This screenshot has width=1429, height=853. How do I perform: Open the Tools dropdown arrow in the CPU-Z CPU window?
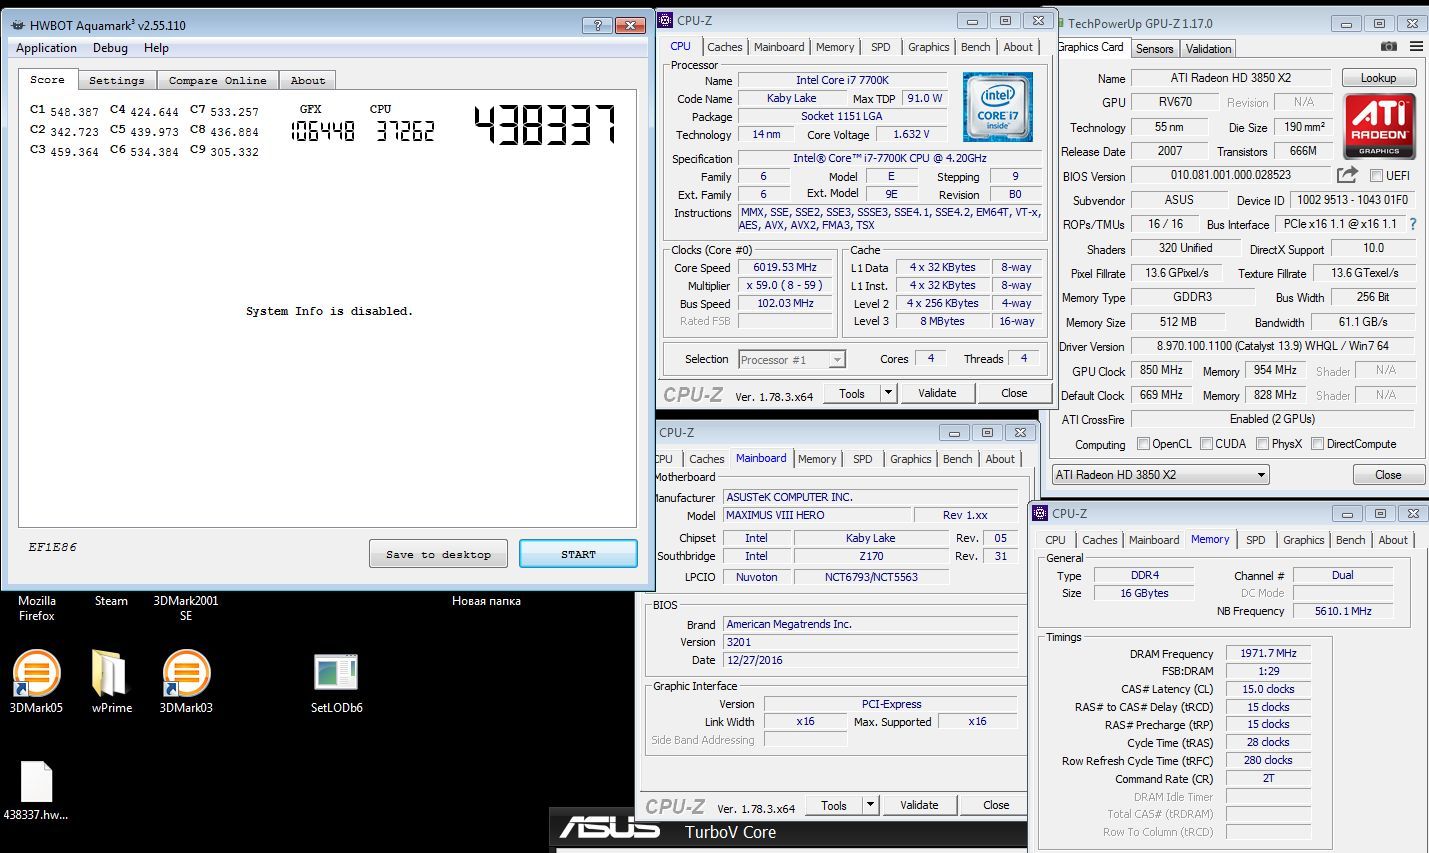(x=888, y=393)
